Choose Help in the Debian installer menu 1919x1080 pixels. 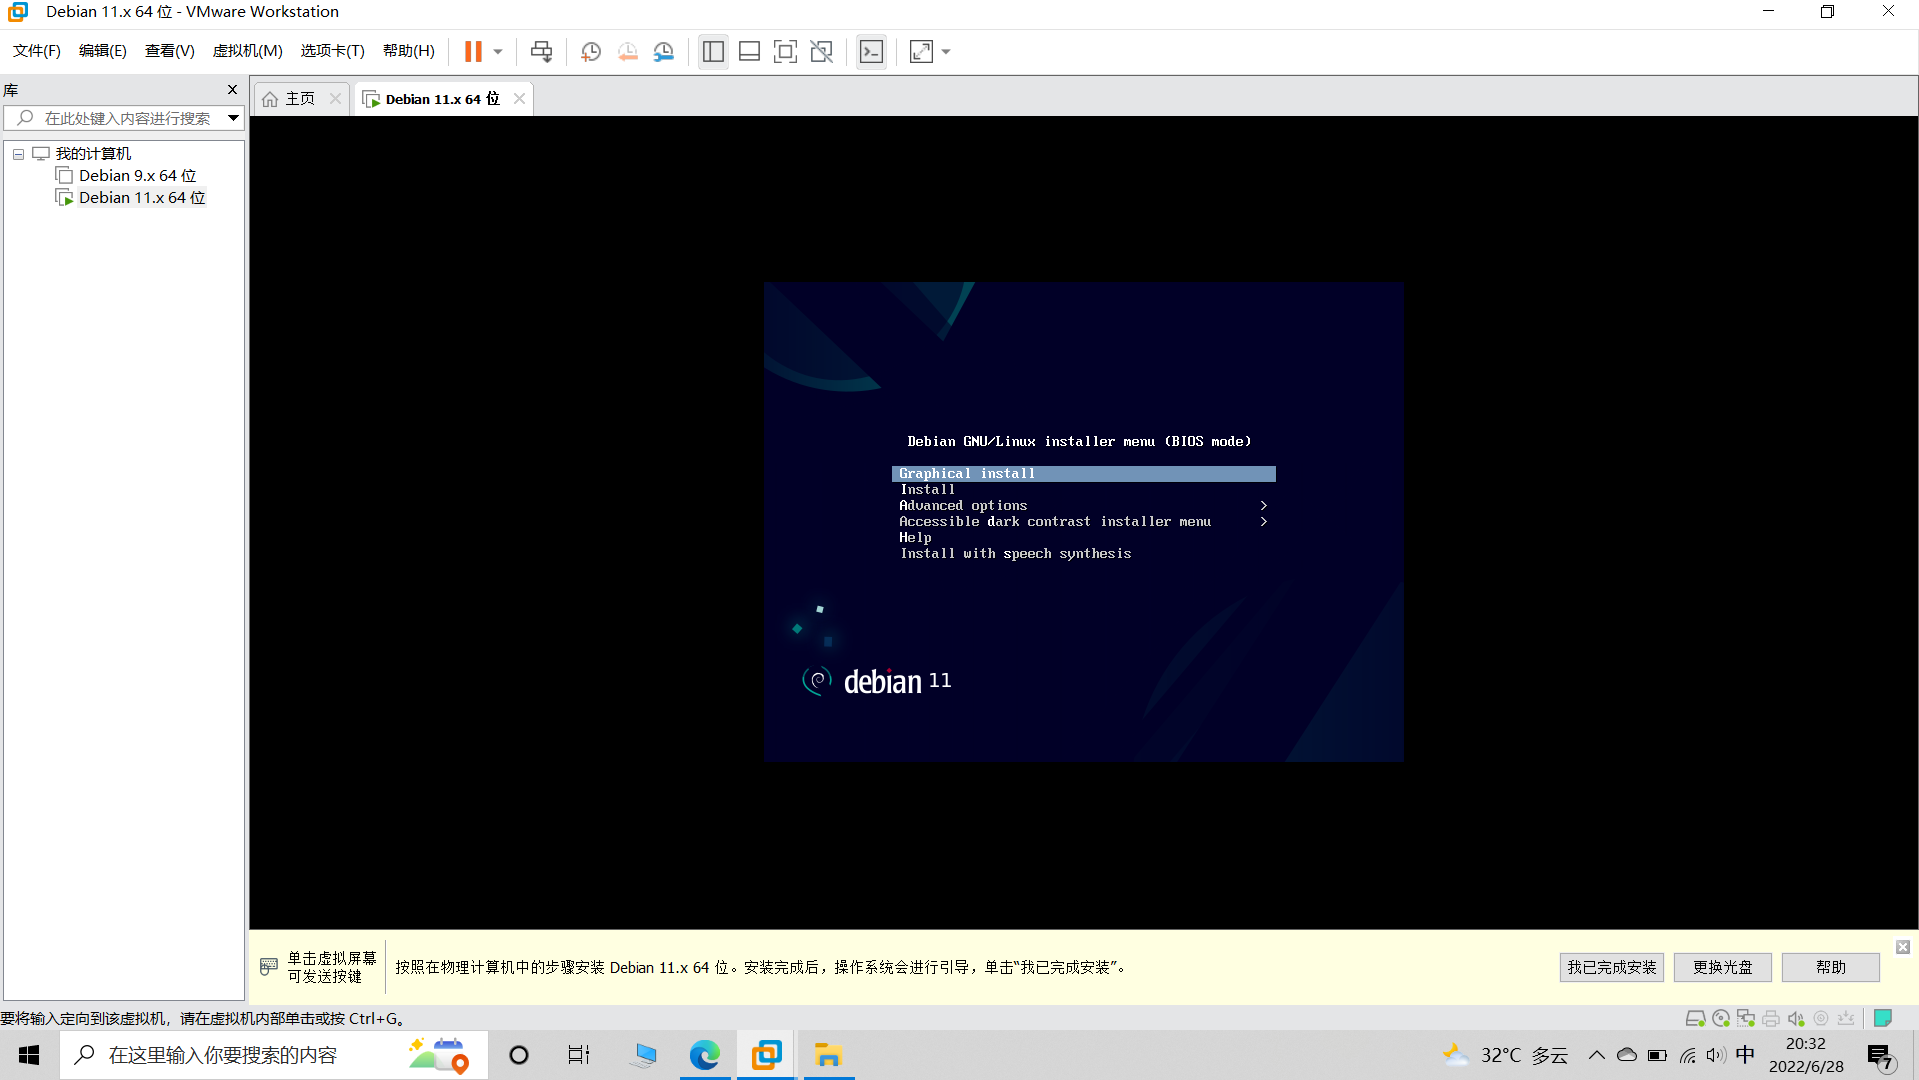pyautogui.click(x=1083, y=537)
